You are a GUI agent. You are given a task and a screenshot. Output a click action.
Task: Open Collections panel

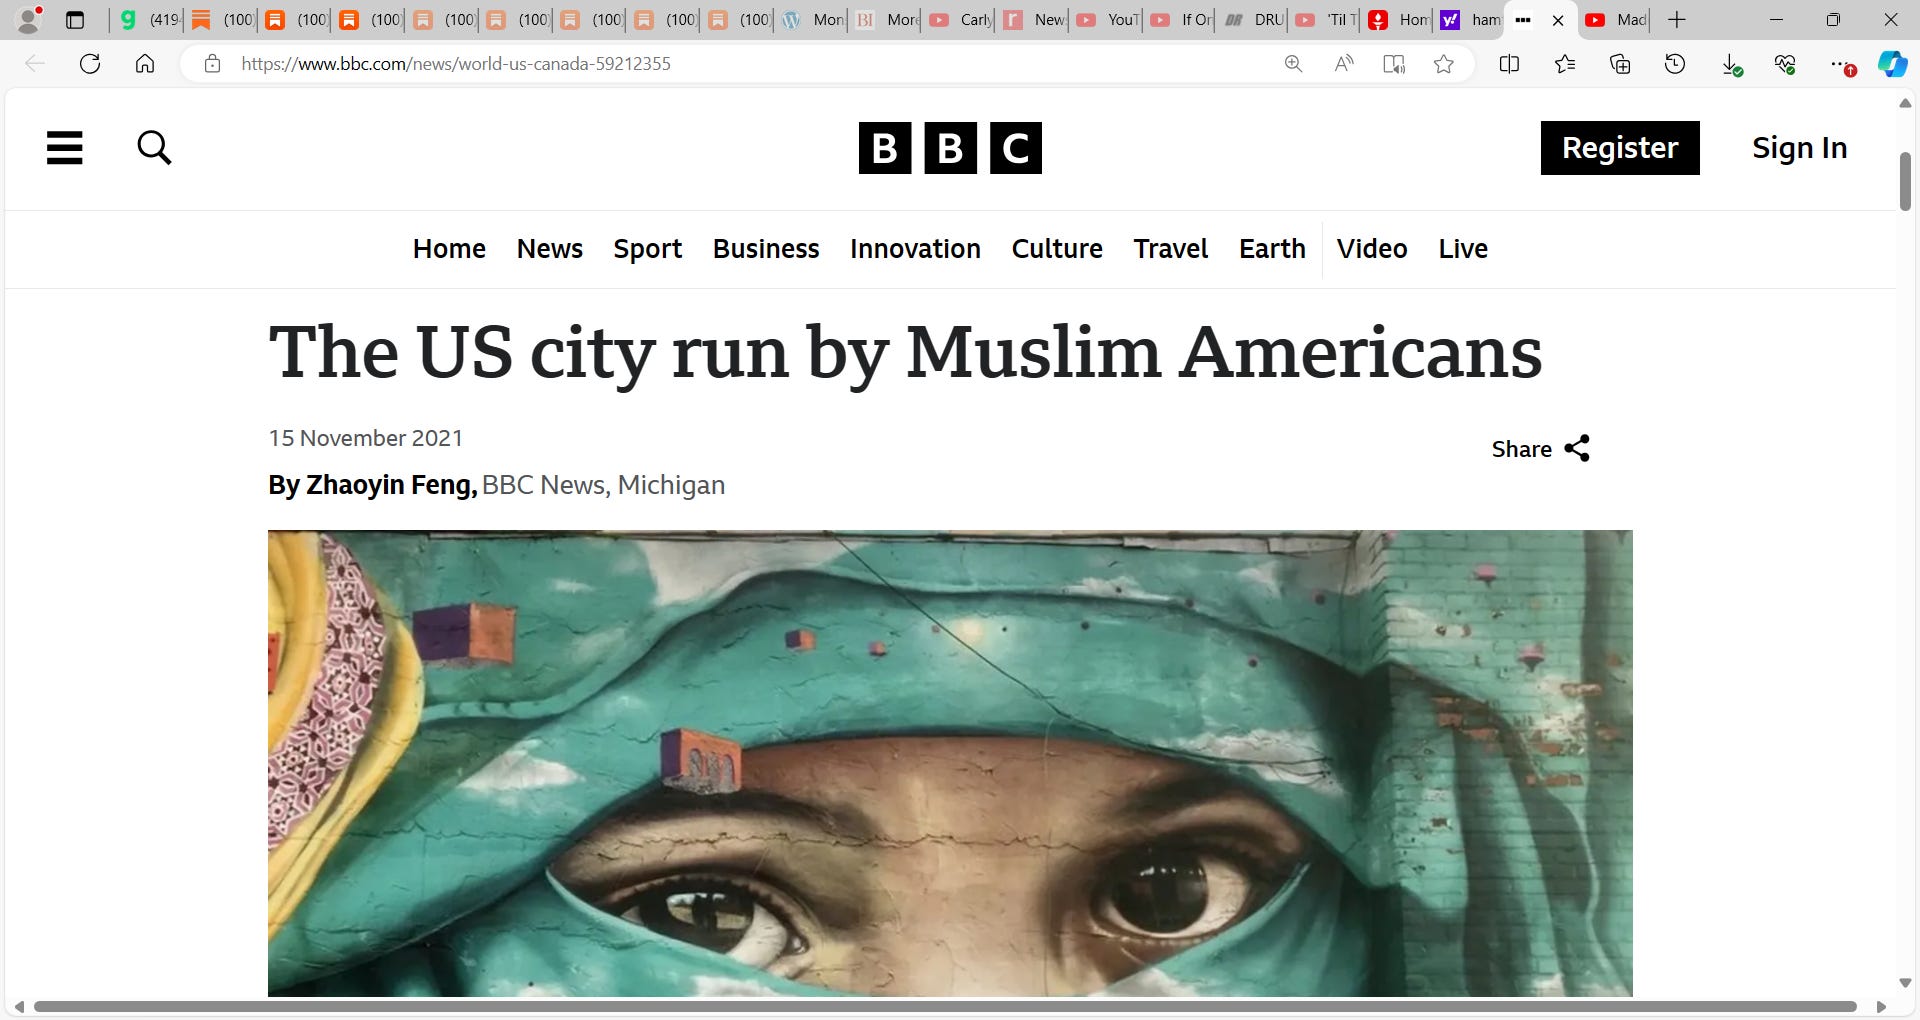click(x=1620, y=64)
